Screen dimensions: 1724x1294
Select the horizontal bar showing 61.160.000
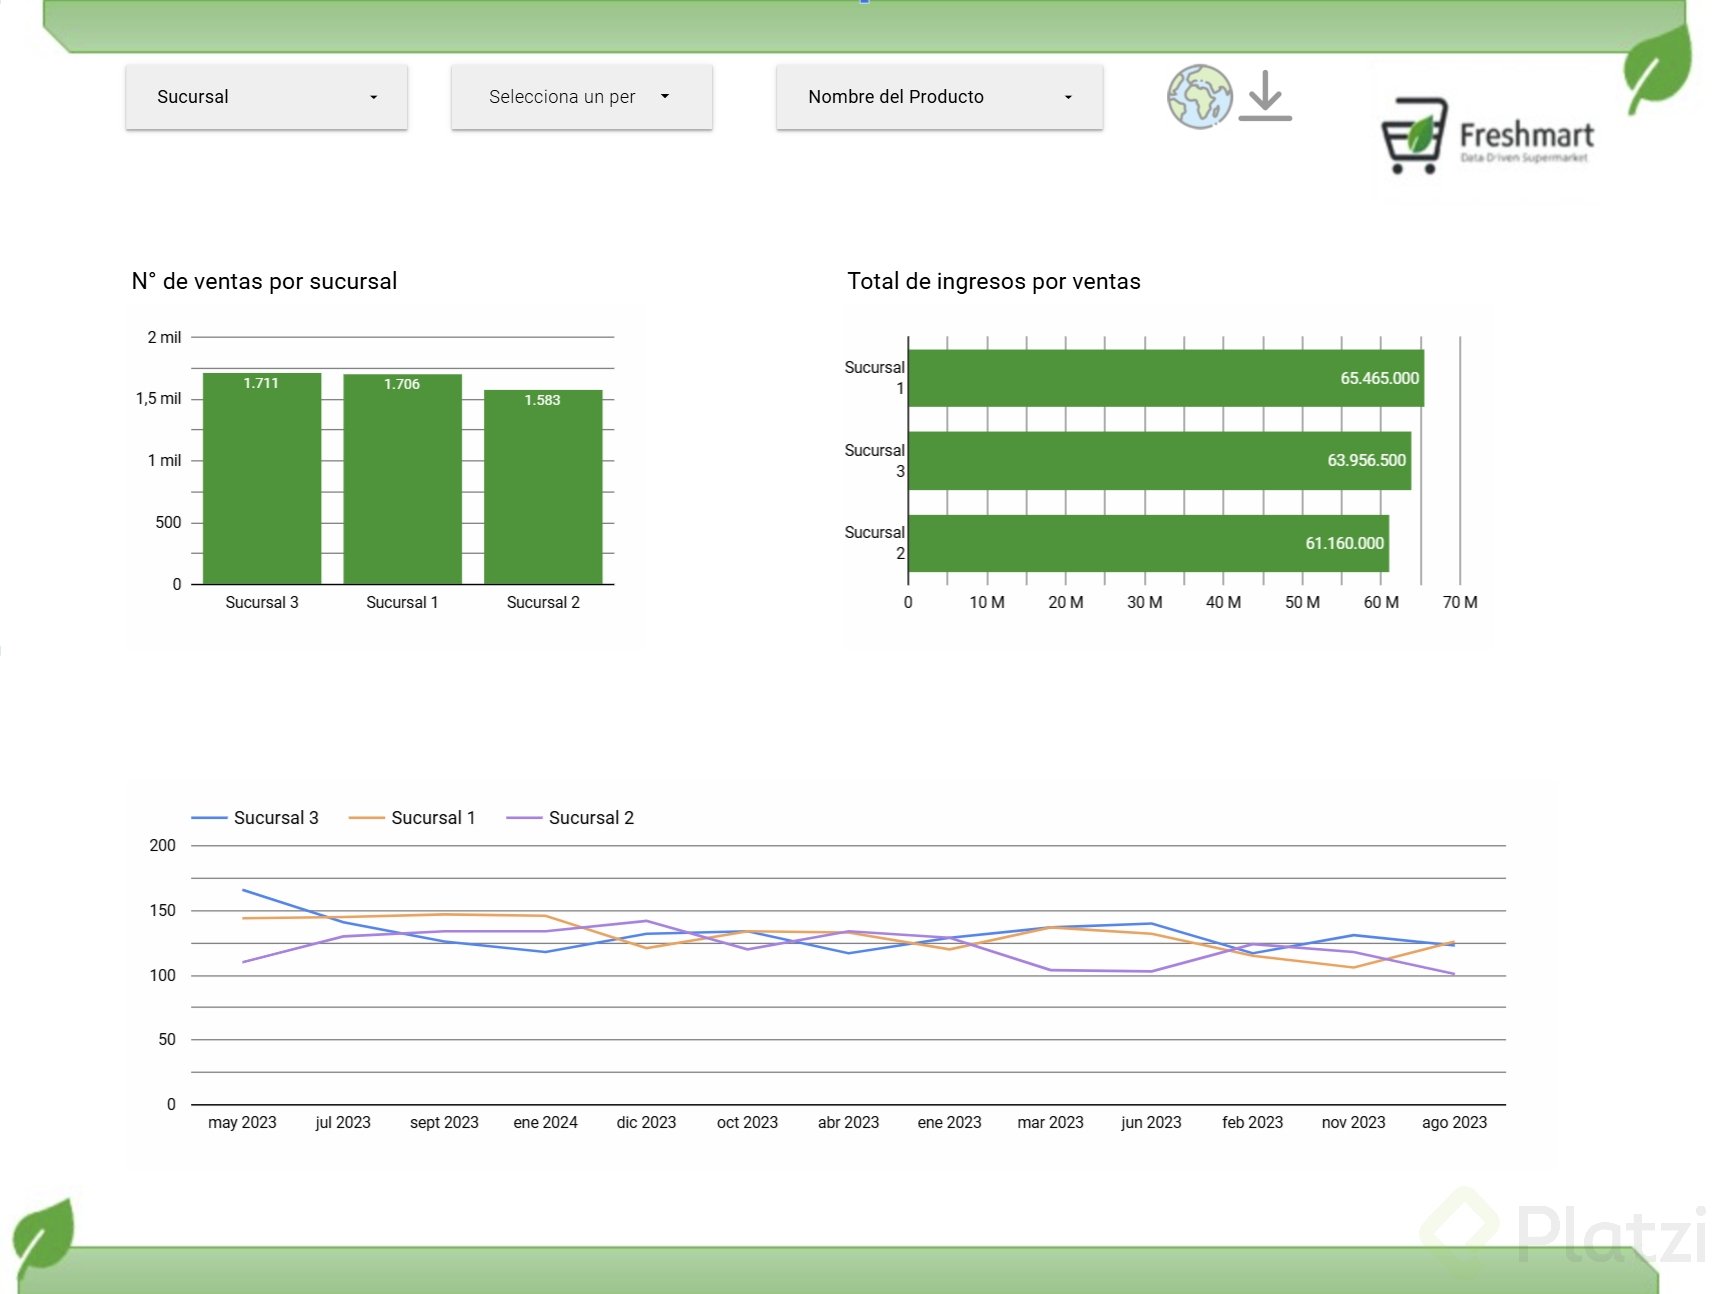tap(1149, 543)
